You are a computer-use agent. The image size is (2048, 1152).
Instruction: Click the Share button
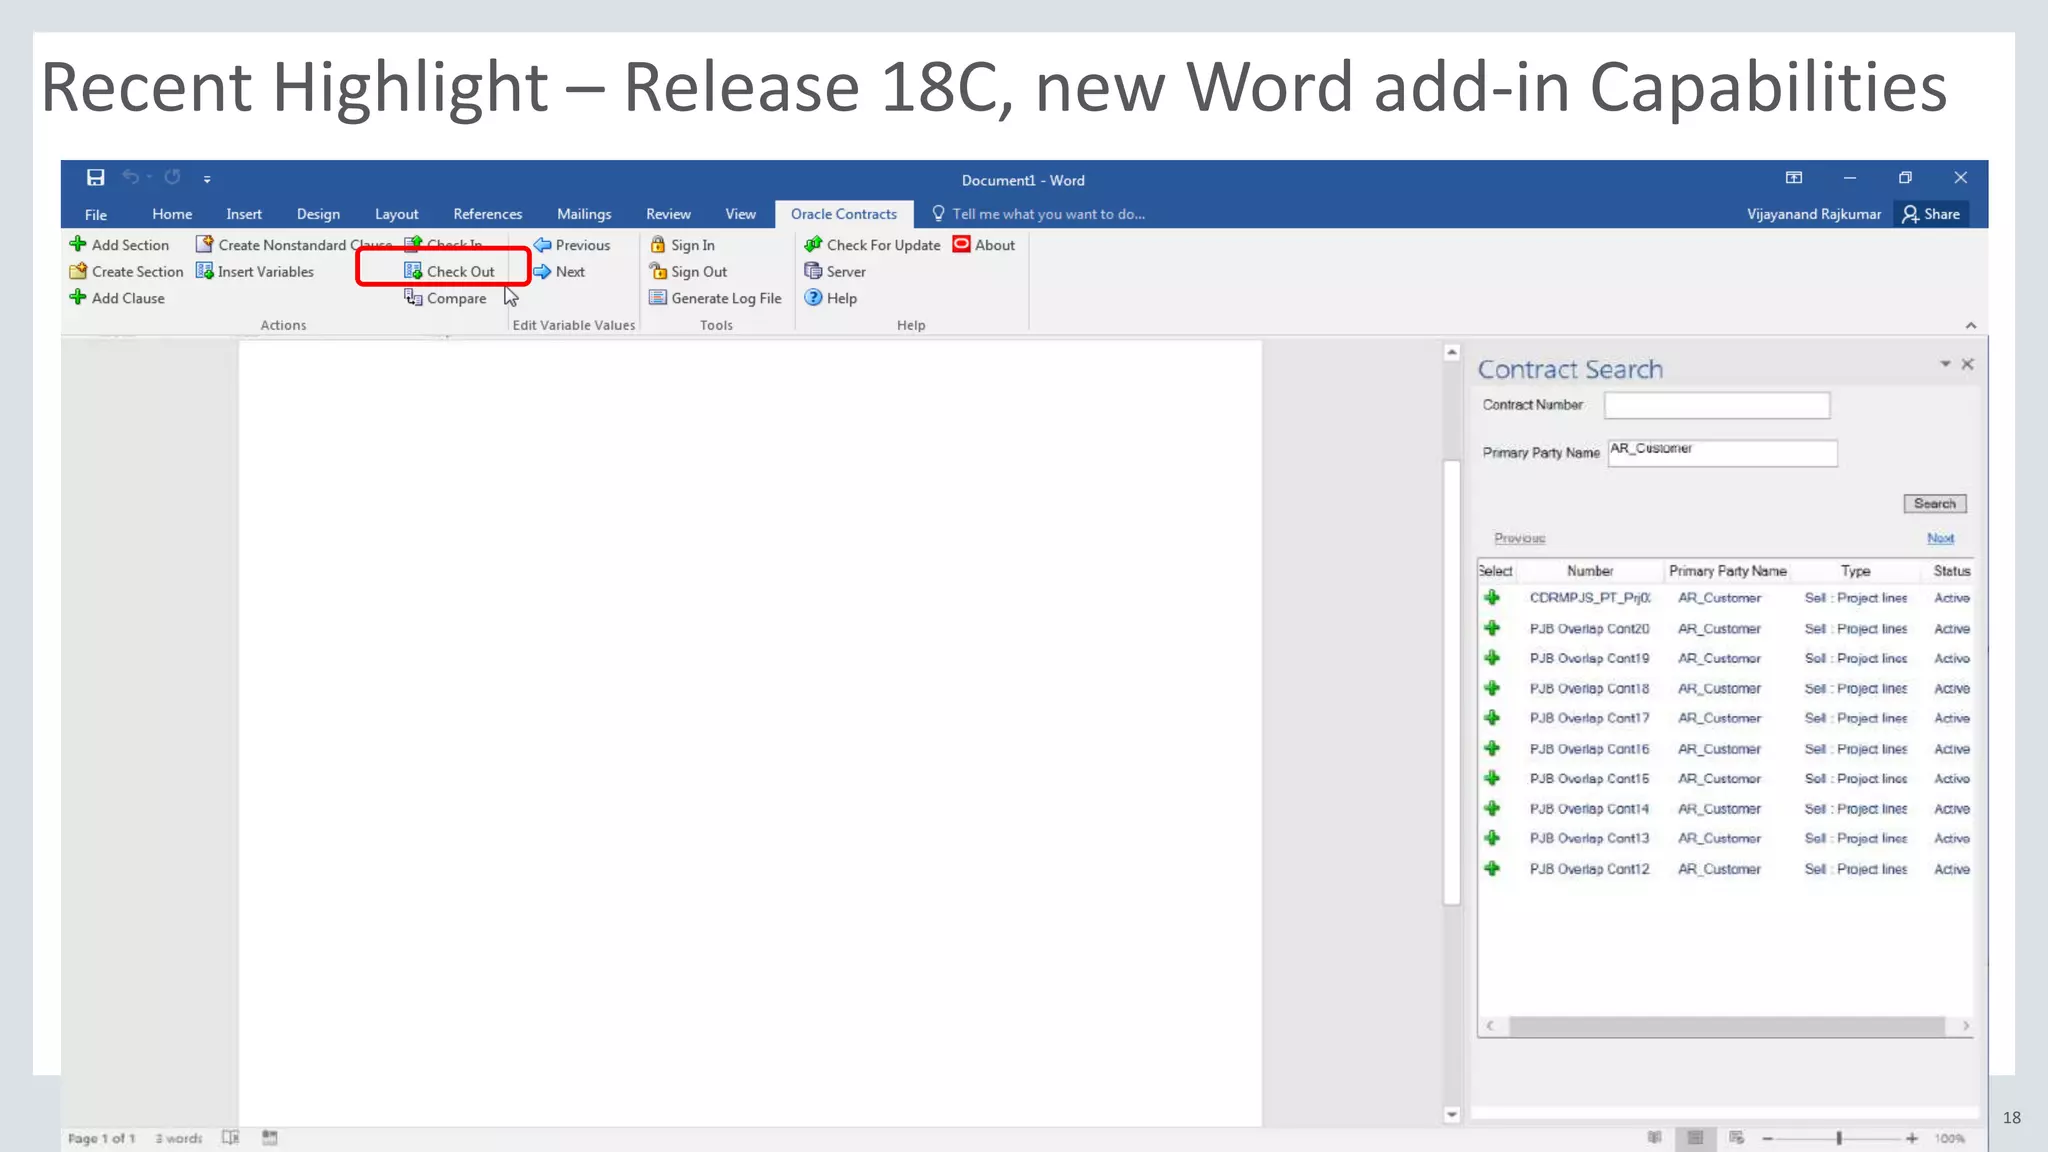coord(1931,214)
